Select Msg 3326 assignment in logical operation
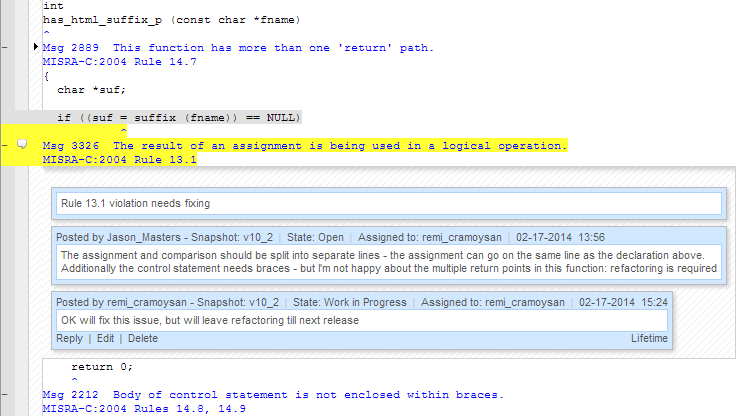The height and width of the screenshot is (416, 745). point(305,146)
